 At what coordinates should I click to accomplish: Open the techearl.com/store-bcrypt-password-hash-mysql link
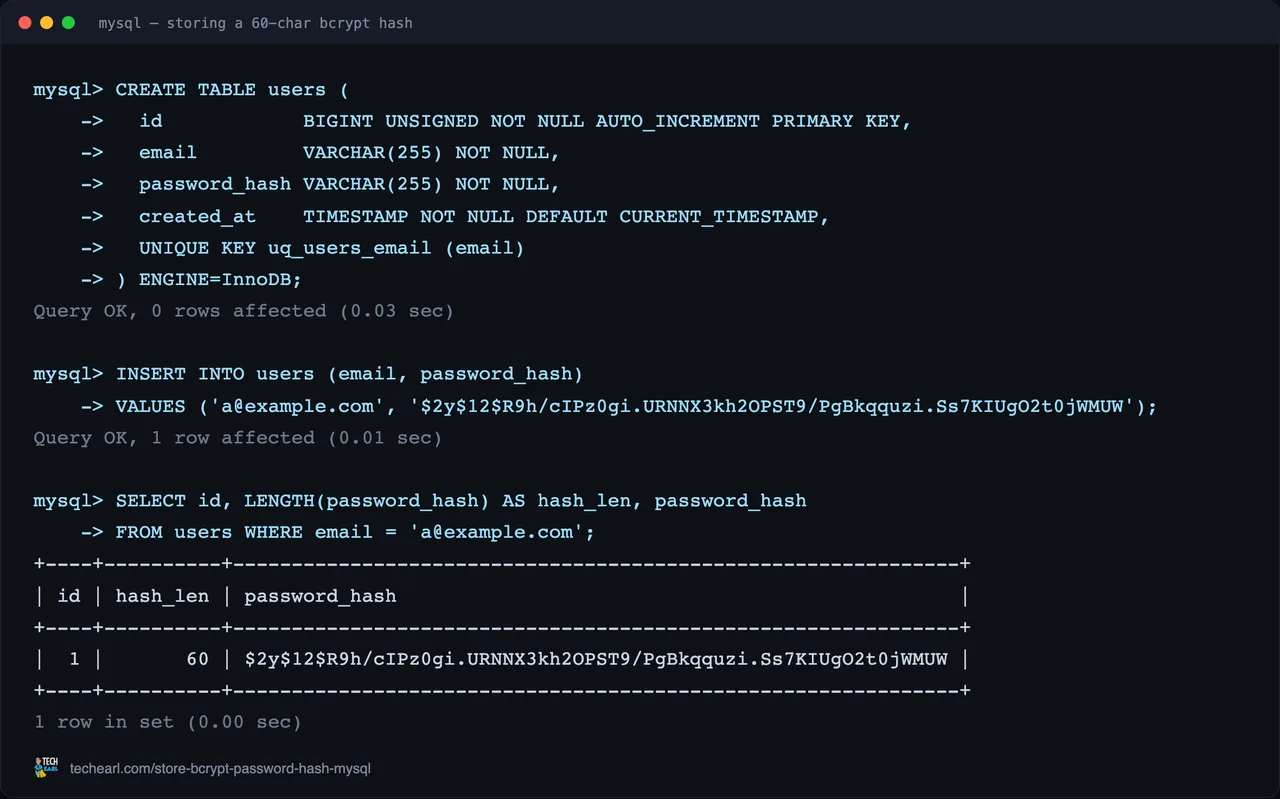coord(220,769)
